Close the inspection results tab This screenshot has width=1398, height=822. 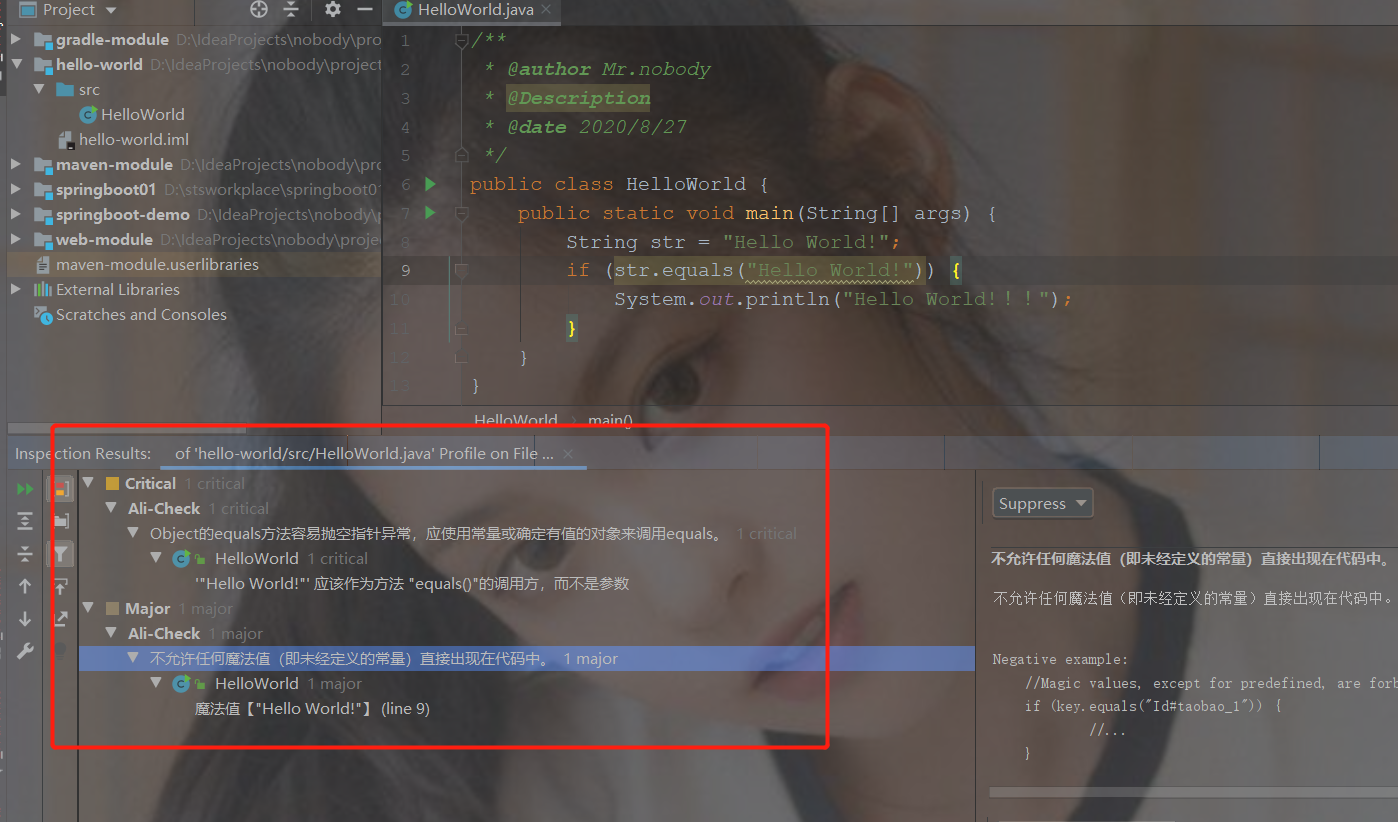(568, 454)
